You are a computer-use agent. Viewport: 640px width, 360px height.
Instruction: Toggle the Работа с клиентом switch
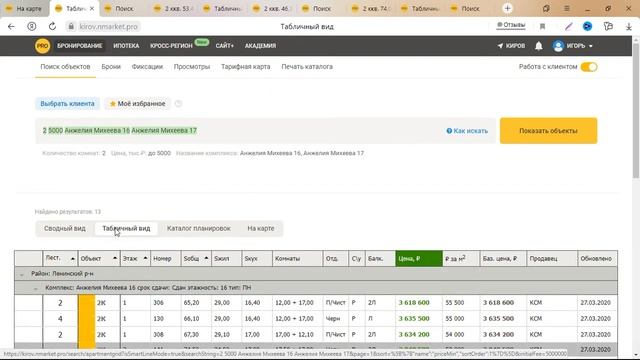[589, 67]
